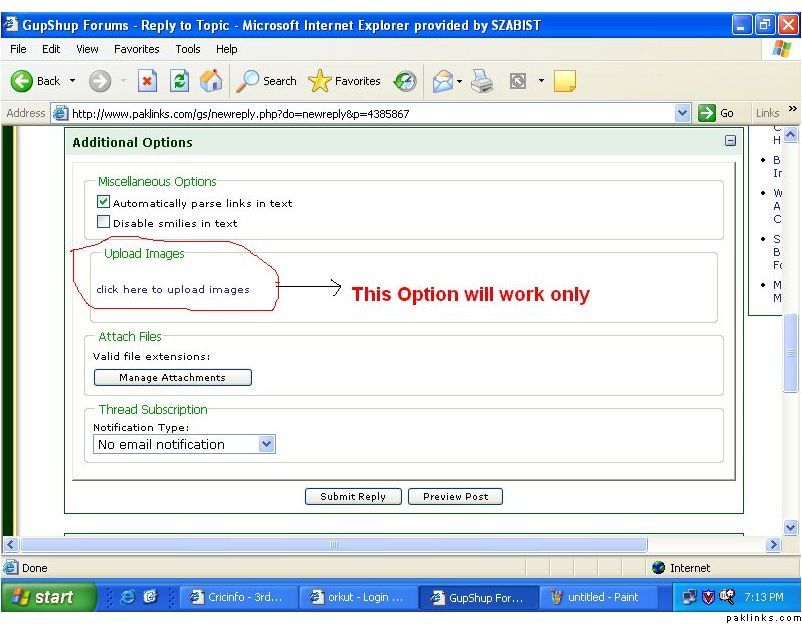Expand the Address bar dropdown arrow
The height and width of the screenshot is (624, 802).
point(683,113)
